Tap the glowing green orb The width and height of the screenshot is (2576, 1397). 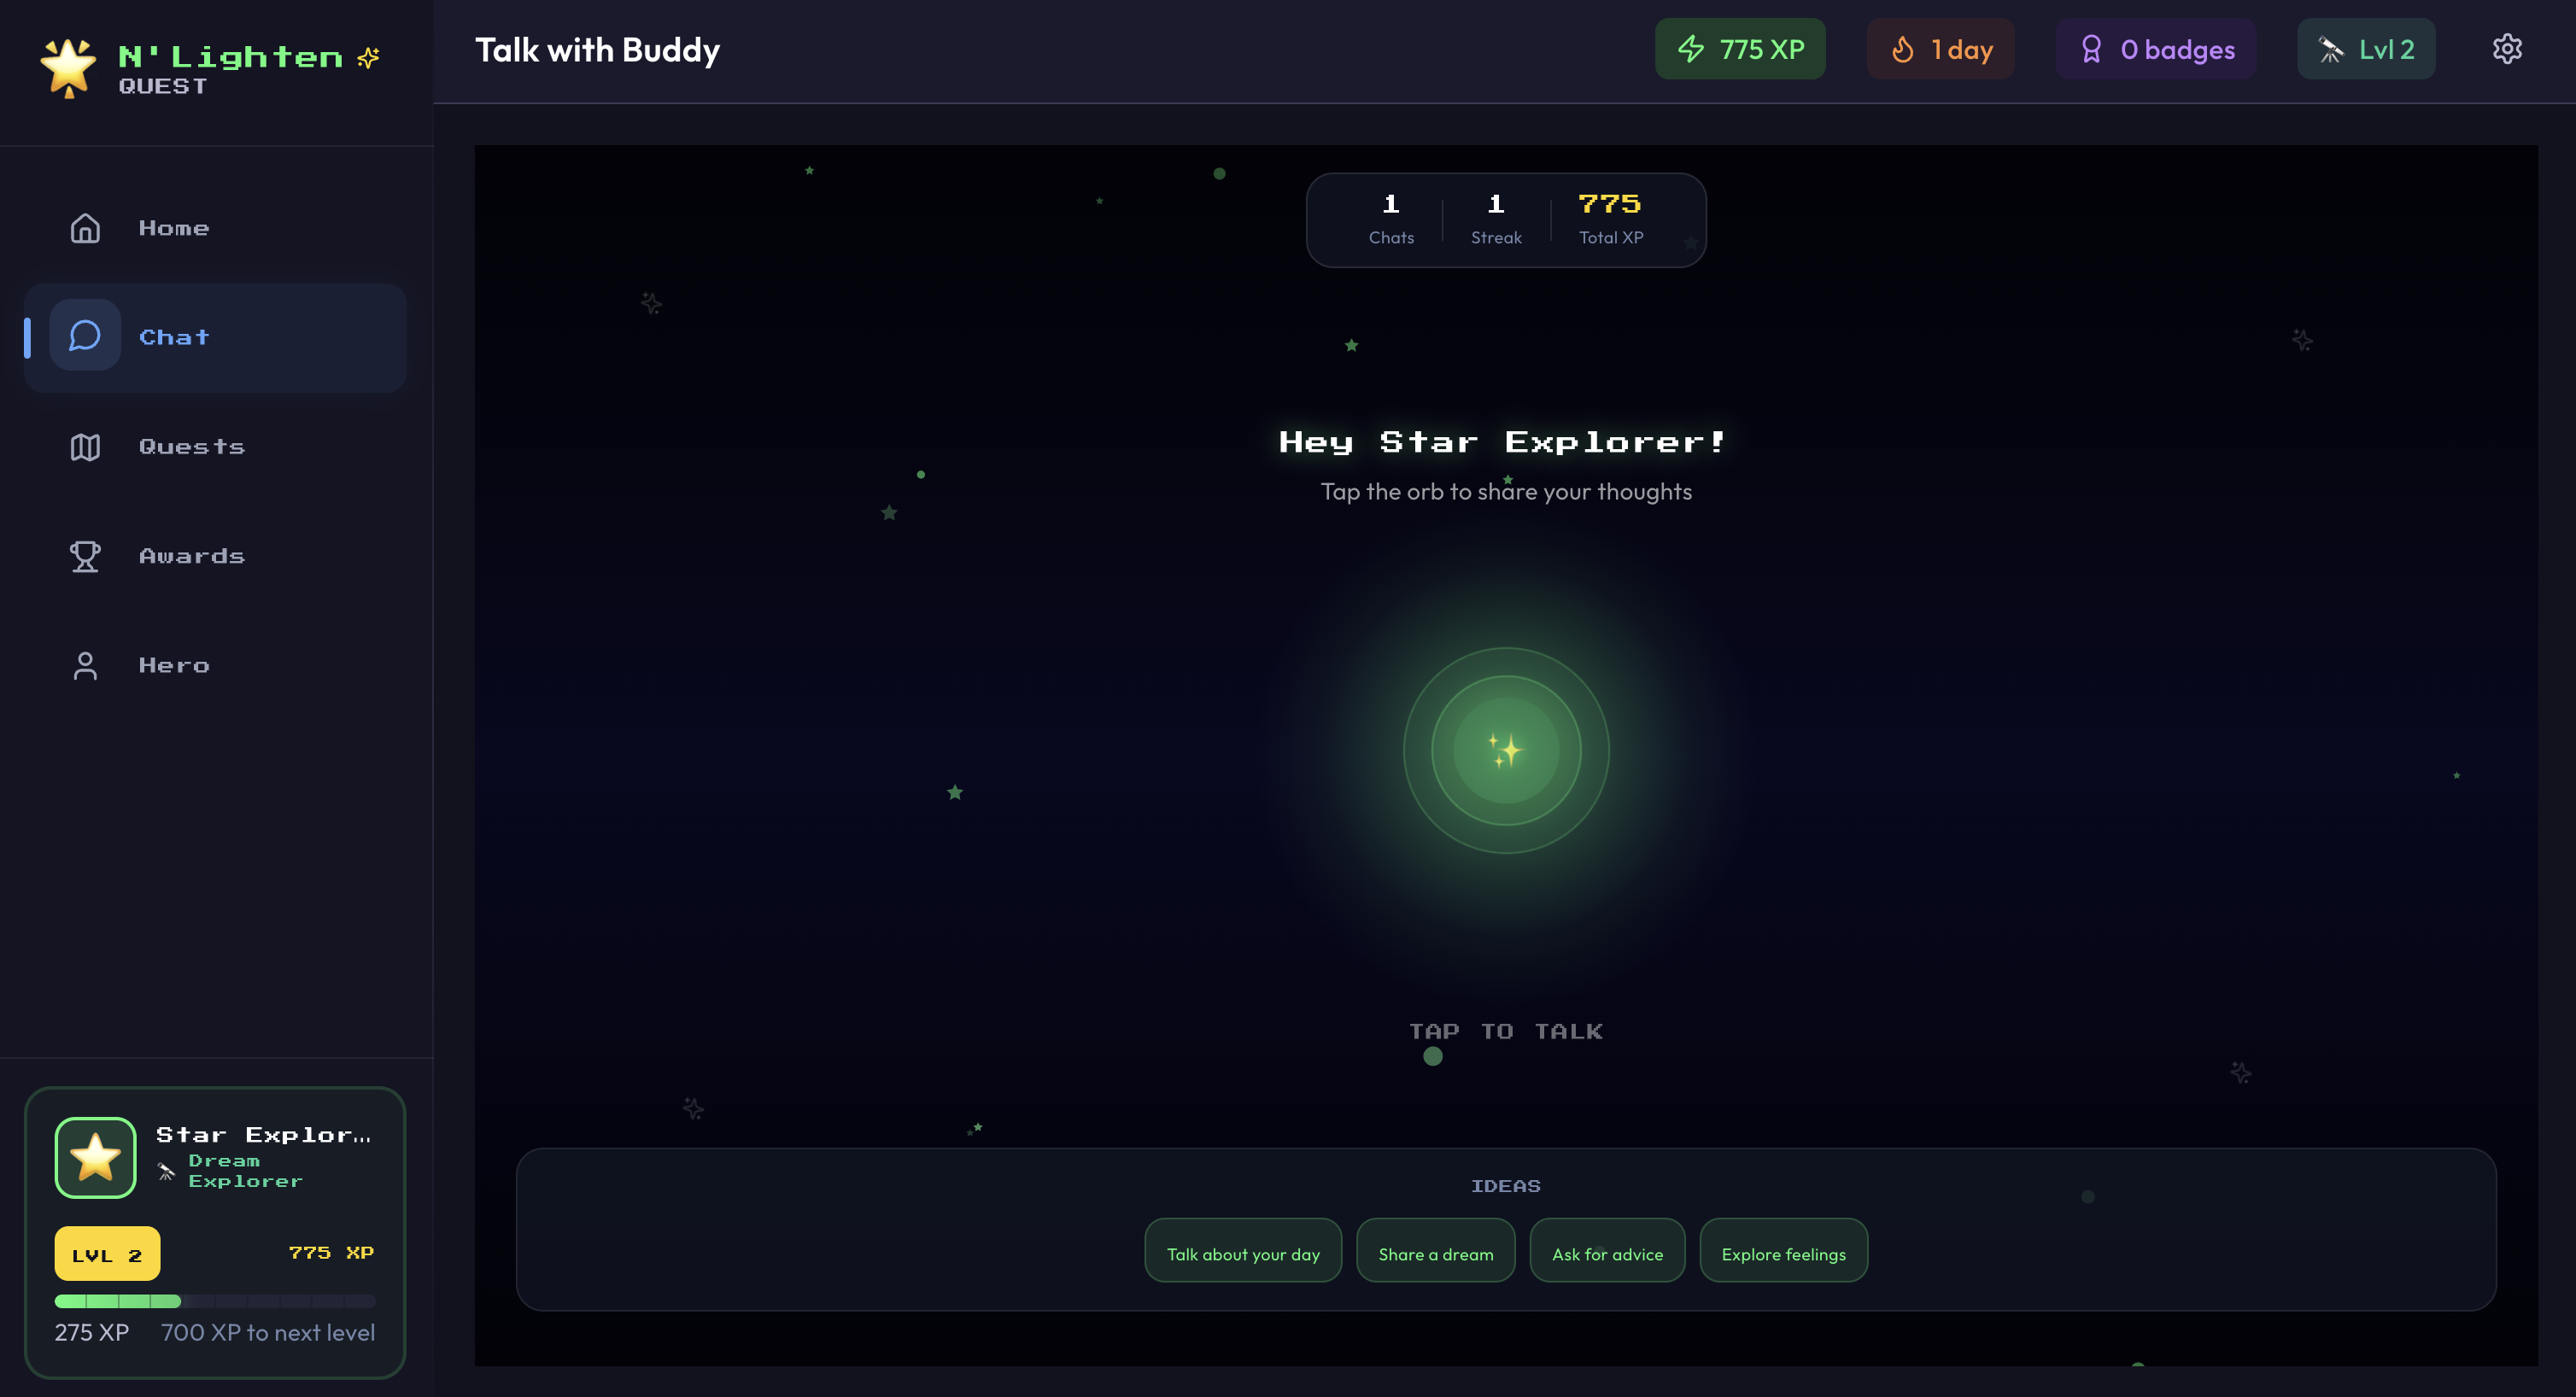click(x=1505, y=750)
